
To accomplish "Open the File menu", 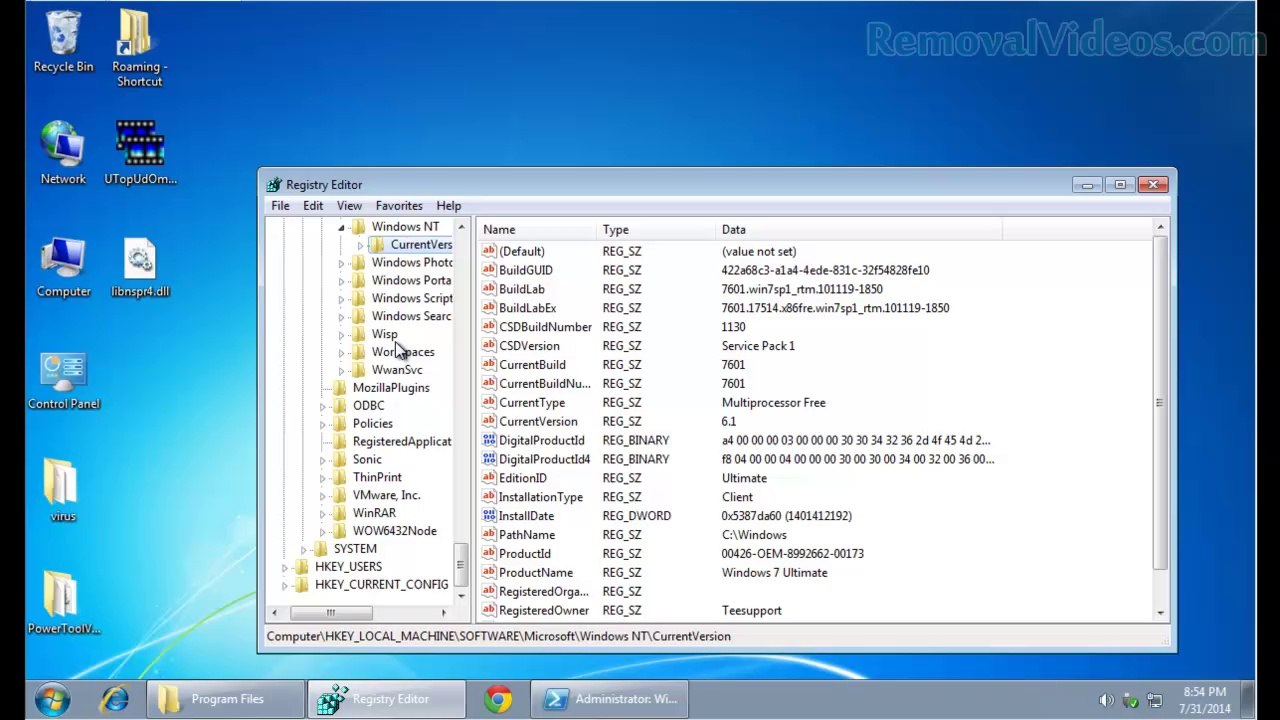I will [280, 206].
